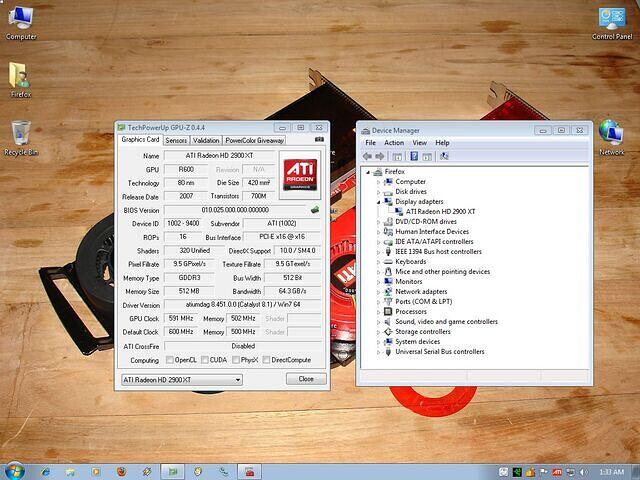Open the Firefox user folder desktop icon
The image size is (640, 480).
(x=20, y=80)
